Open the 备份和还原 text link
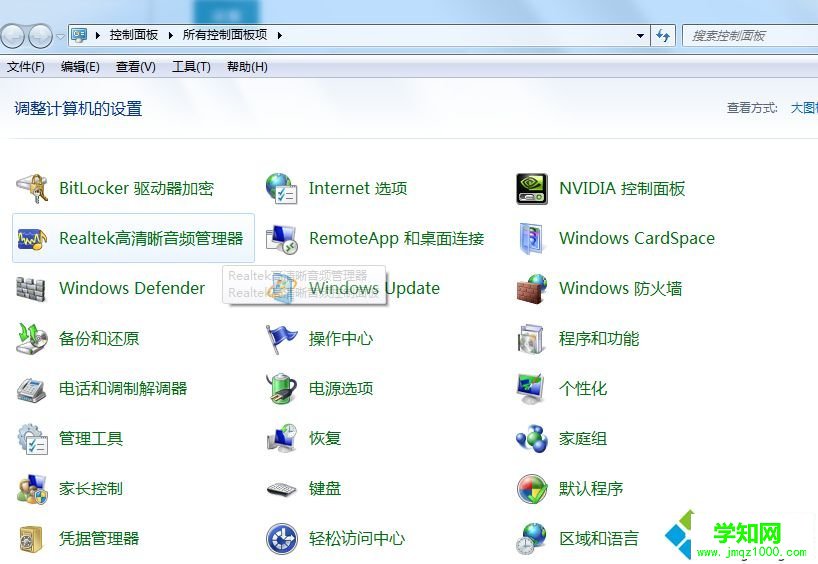This screenshot has width=818, height=564. [99, 339]
